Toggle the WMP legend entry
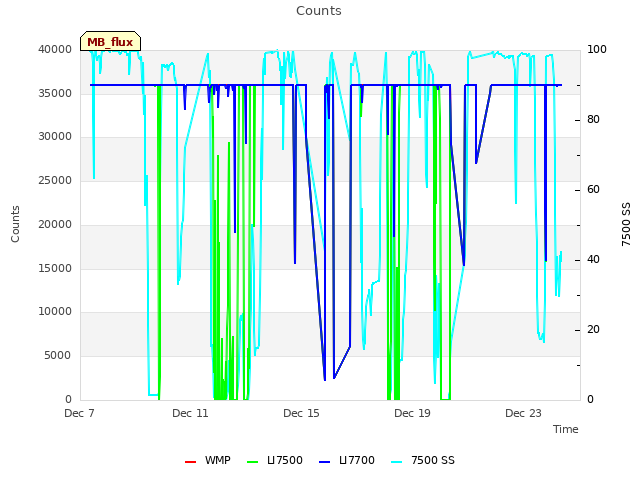This screenshot has width=640, height=480. click(x=208, y=460)
